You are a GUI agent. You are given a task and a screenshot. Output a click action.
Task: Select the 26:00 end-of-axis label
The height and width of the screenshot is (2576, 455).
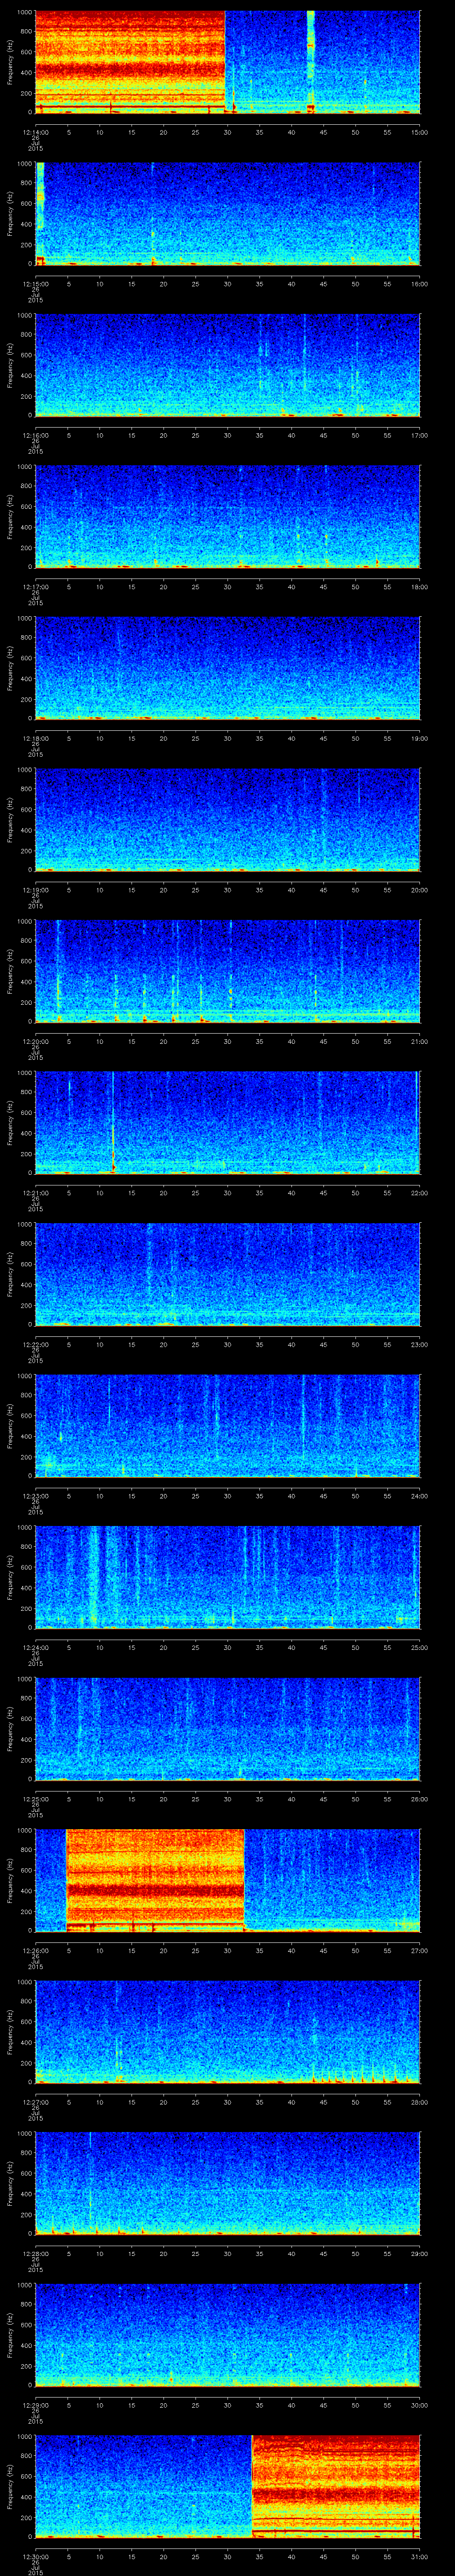pos(420,1799)
